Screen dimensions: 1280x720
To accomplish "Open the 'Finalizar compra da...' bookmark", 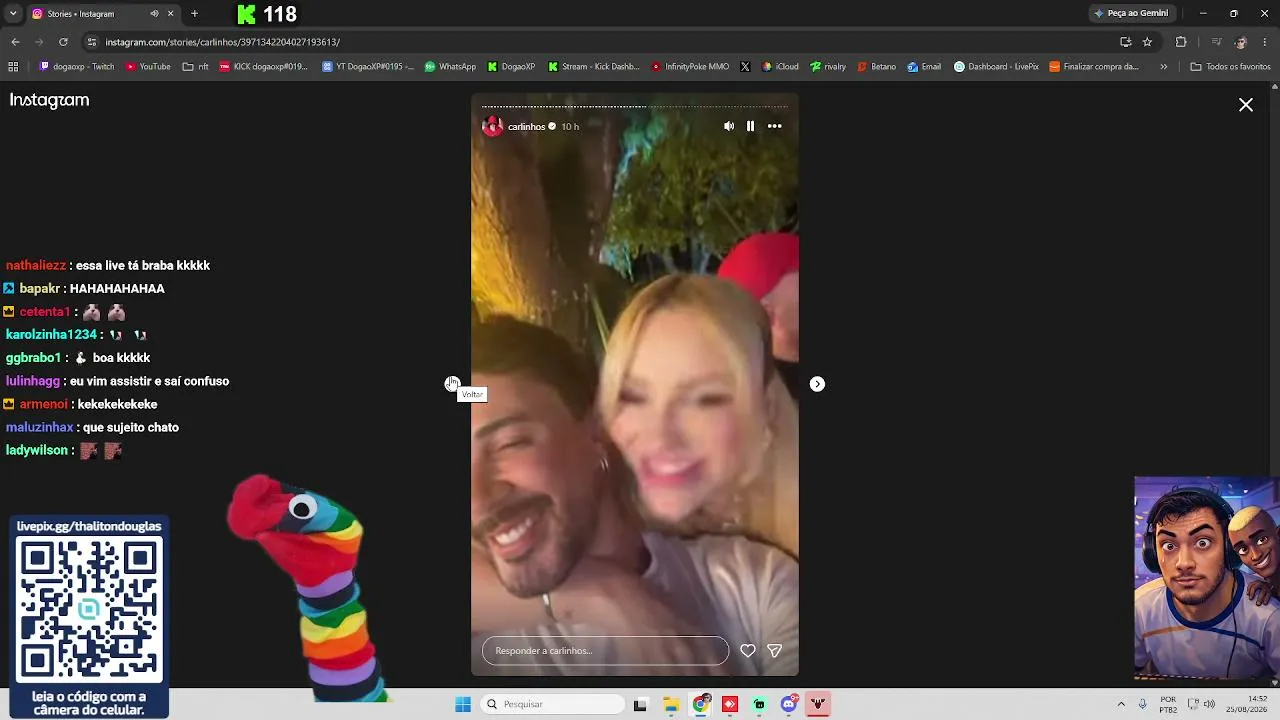I will 1094,67.
